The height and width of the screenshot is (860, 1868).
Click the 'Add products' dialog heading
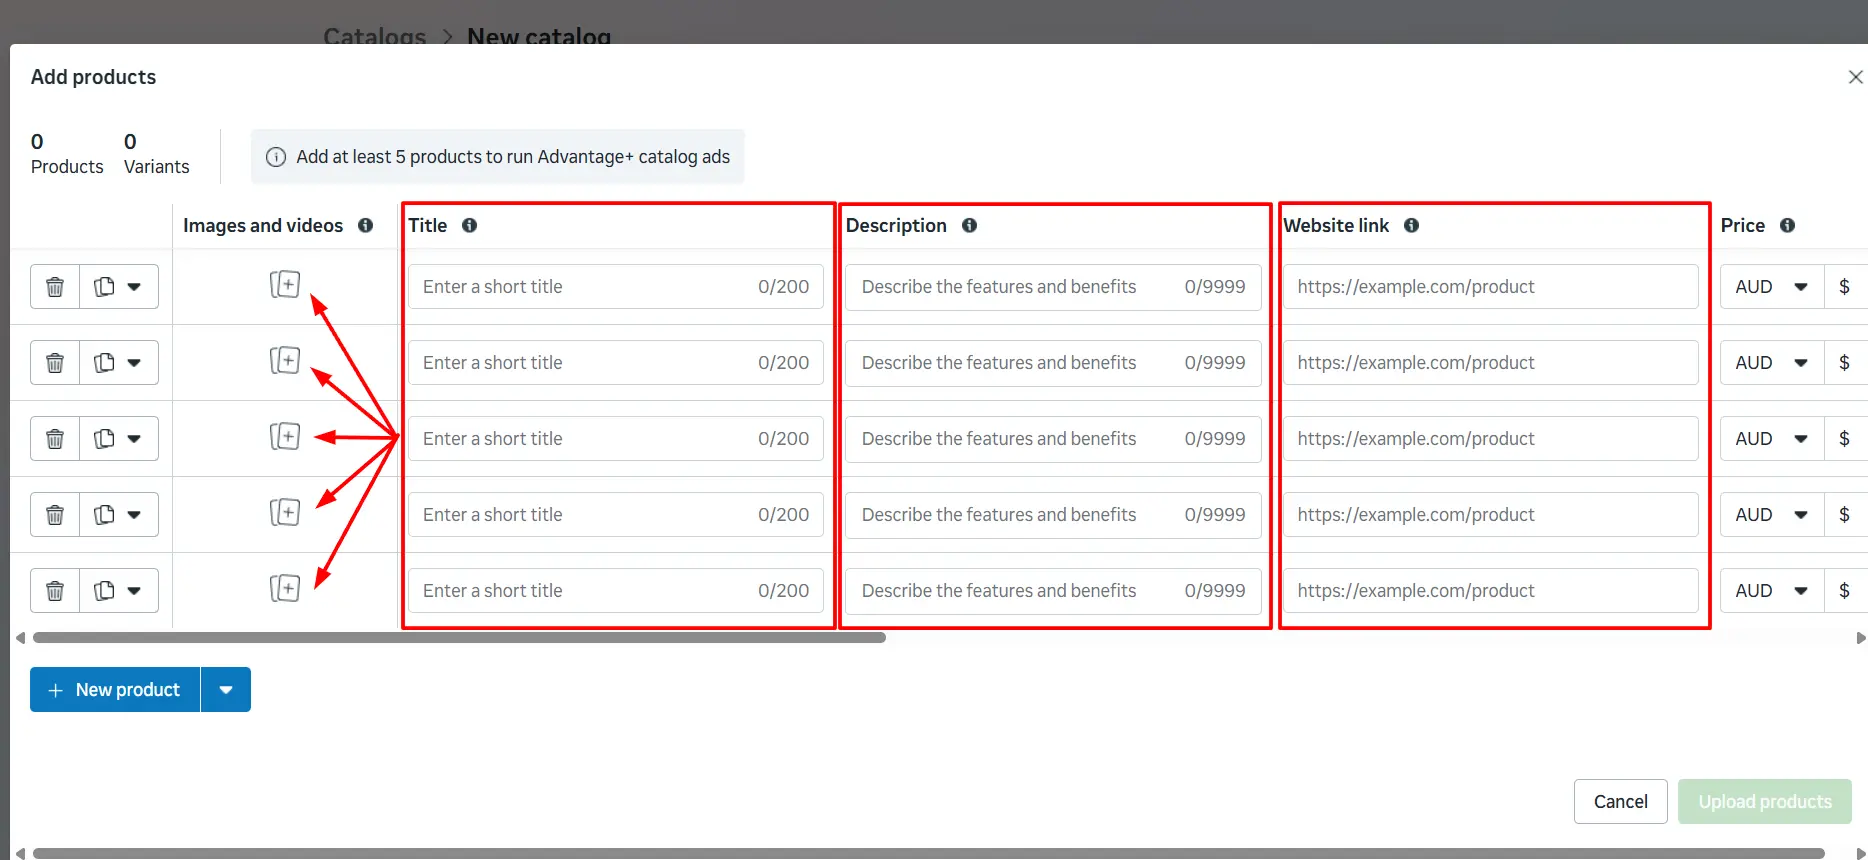[x=94, y=77]
